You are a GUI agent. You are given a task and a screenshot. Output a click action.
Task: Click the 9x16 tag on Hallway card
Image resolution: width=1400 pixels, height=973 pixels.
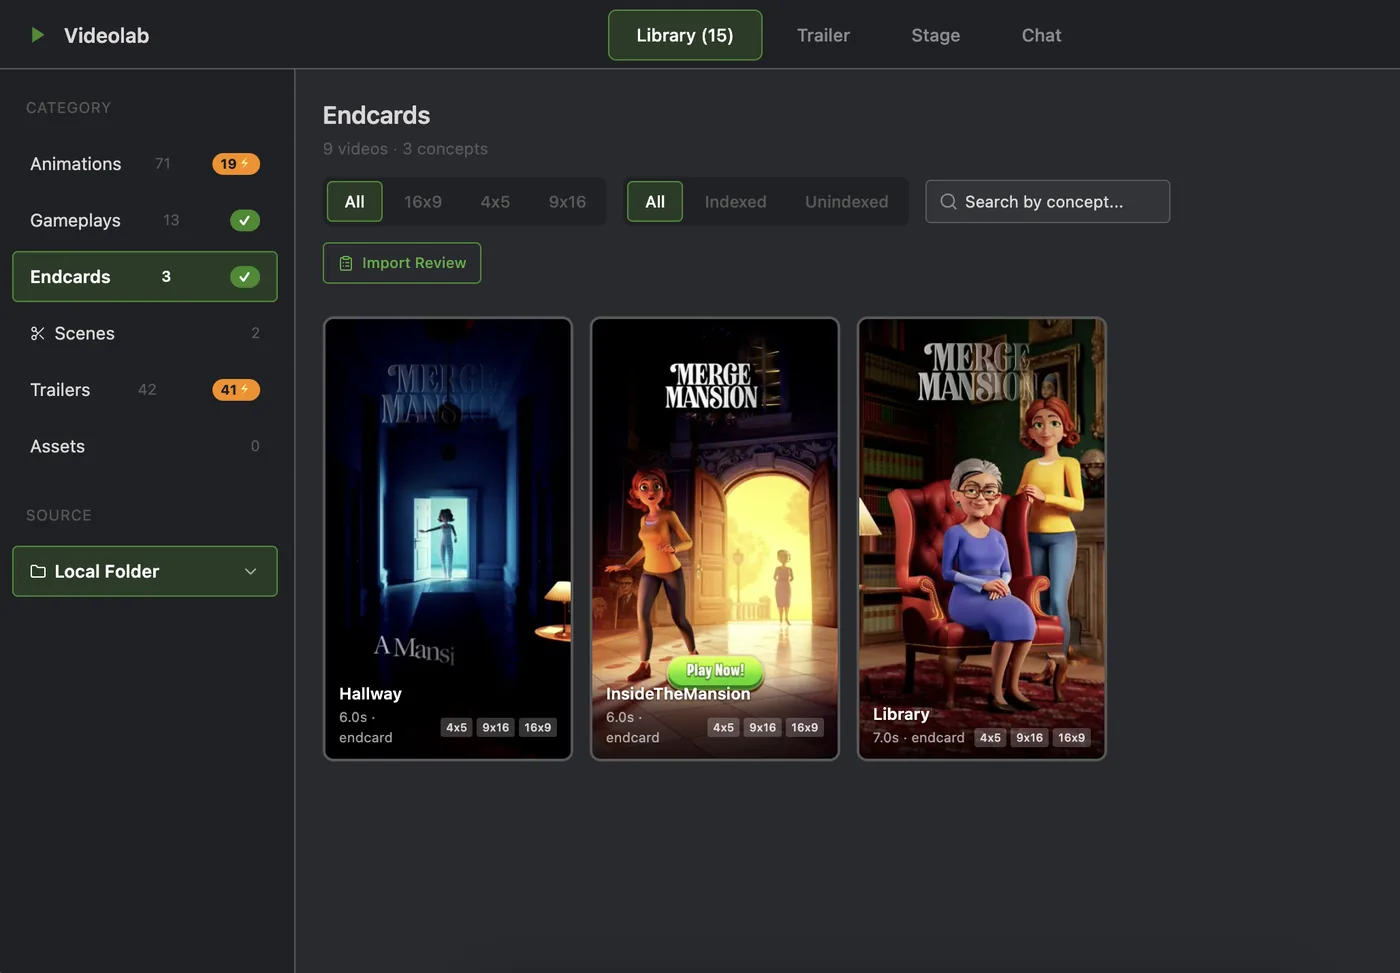pyautogui.click(x=496, y=728)
